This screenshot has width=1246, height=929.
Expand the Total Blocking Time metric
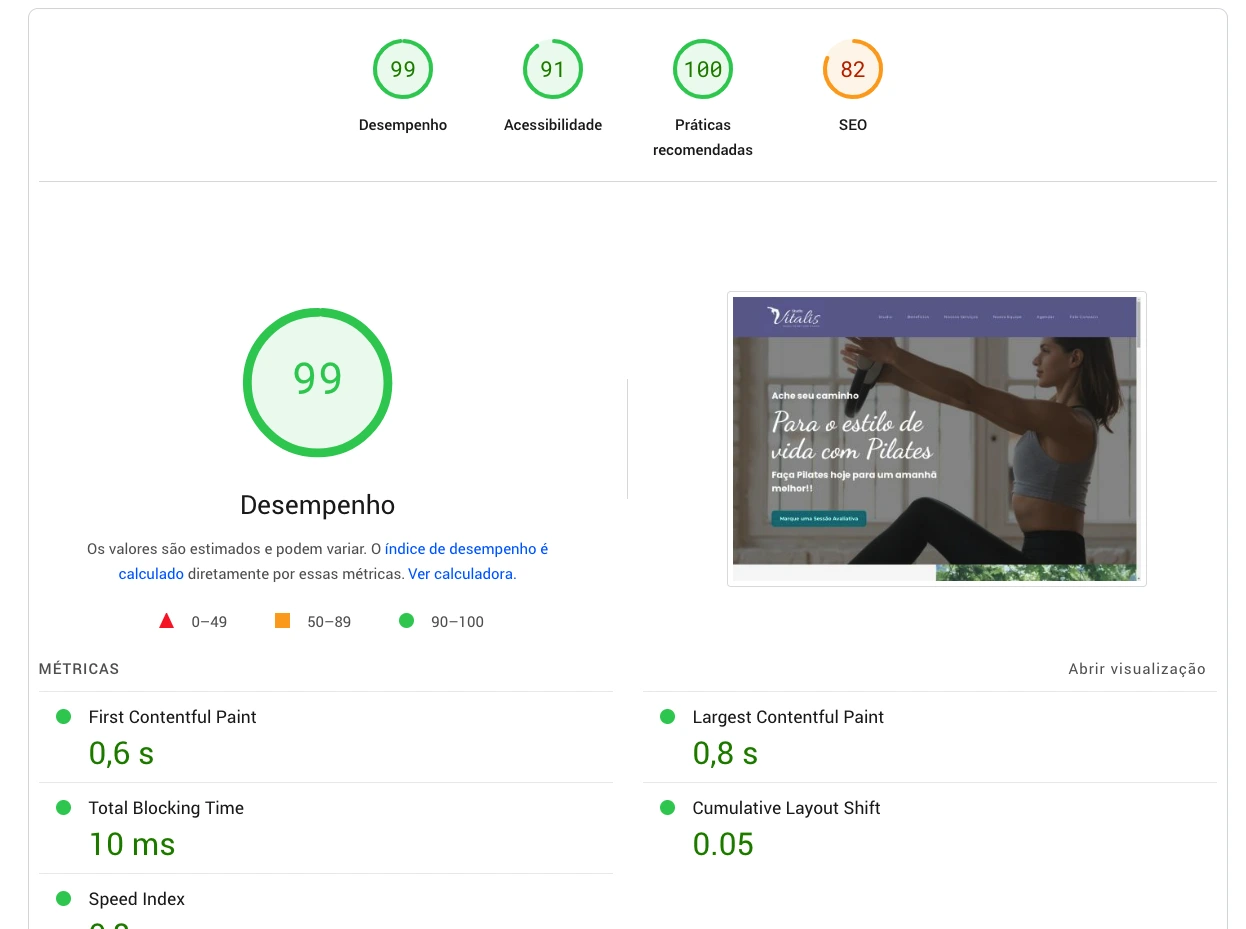166,808
